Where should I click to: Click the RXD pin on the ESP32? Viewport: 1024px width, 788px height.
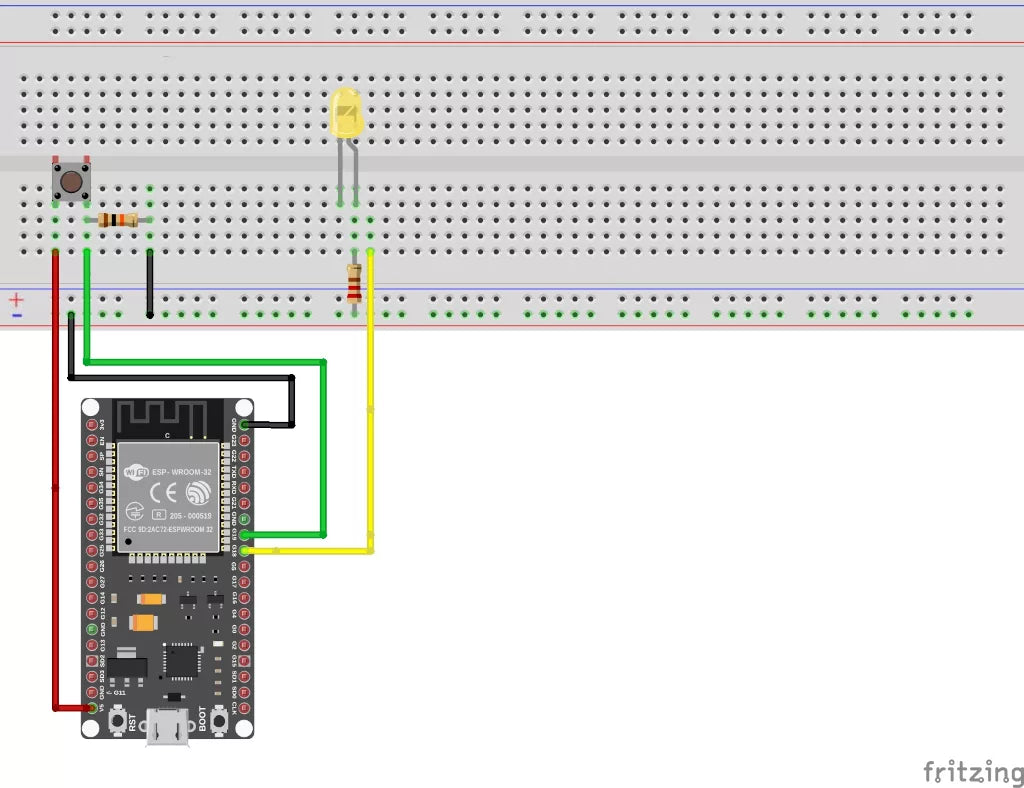tap(245, 487)
